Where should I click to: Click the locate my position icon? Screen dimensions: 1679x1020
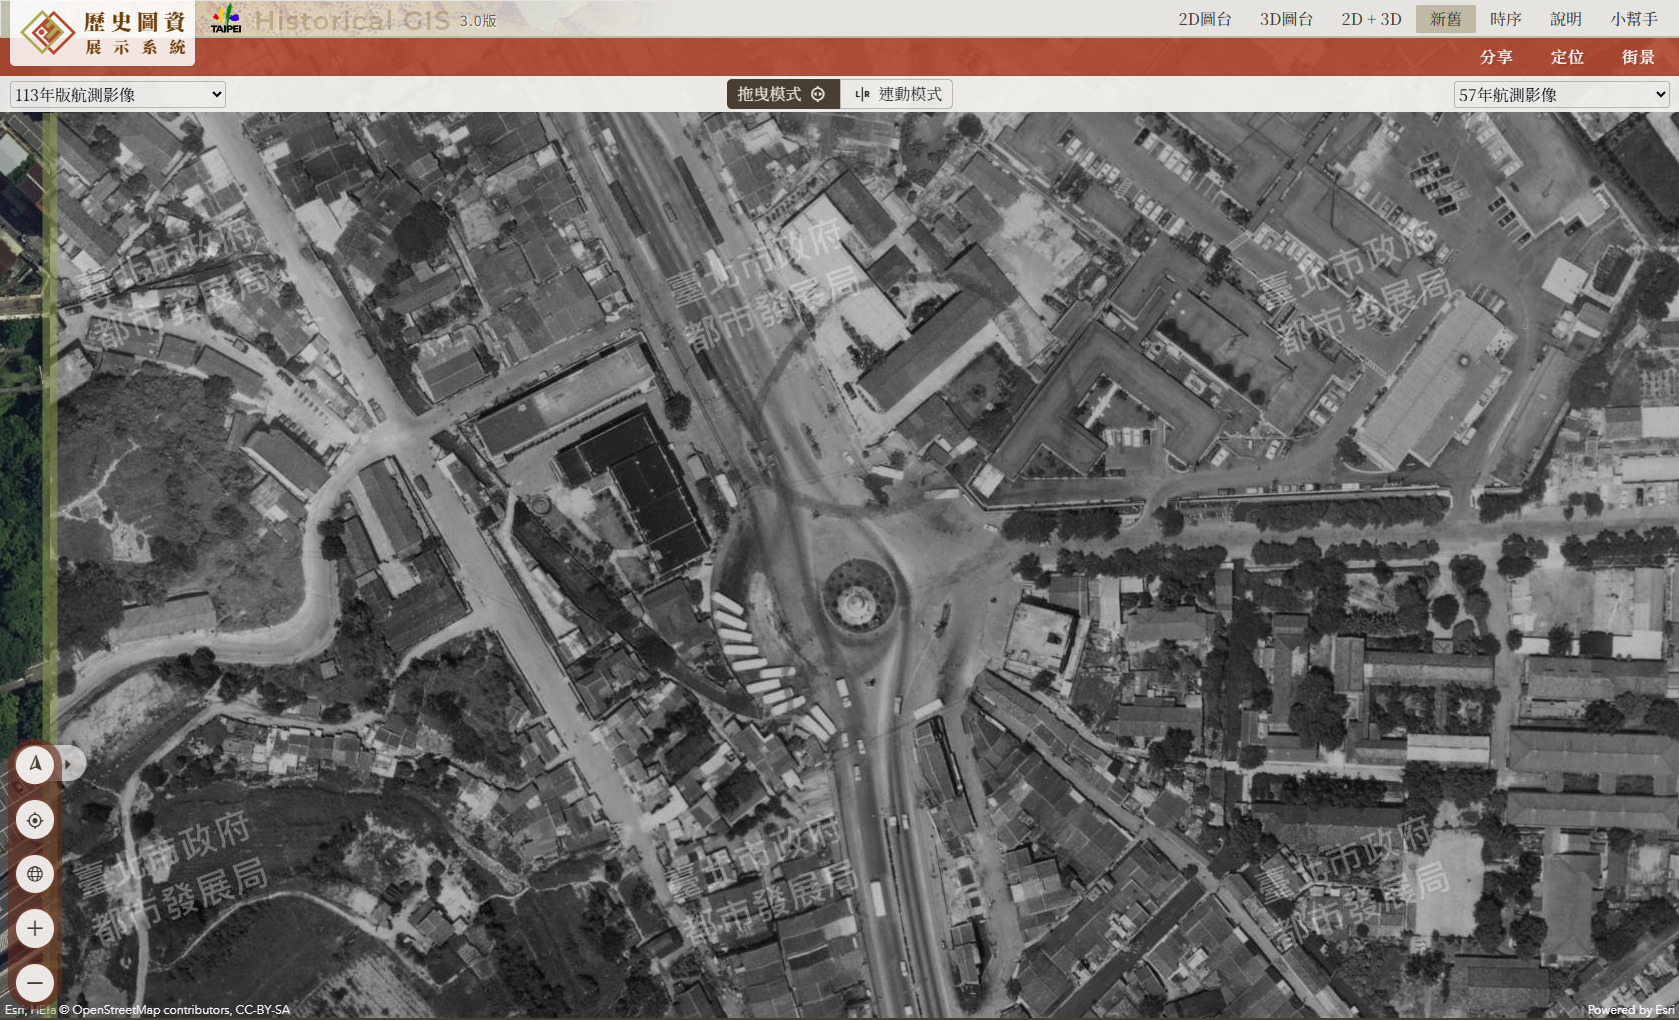point(35,820)
